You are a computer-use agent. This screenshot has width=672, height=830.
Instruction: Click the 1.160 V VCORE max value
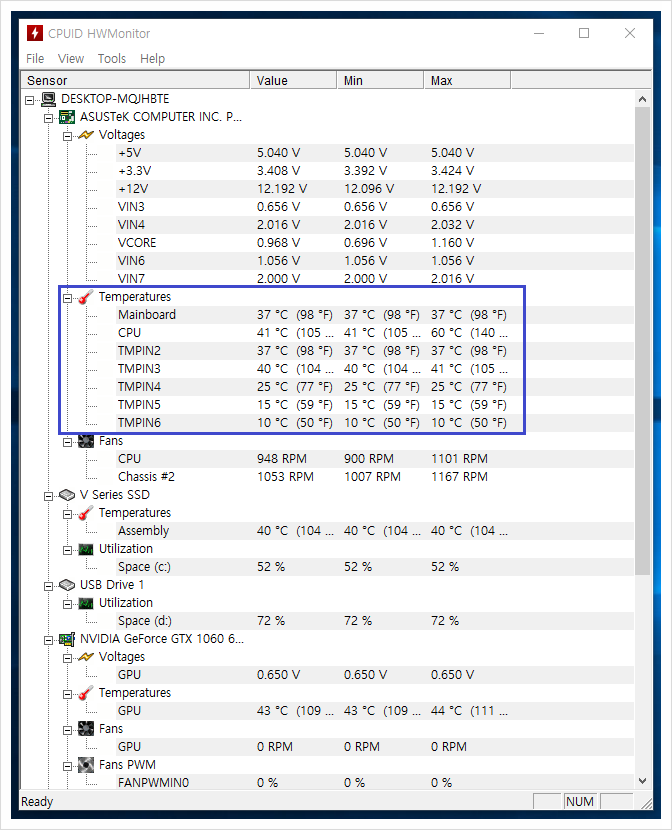[x=452, y=243]
